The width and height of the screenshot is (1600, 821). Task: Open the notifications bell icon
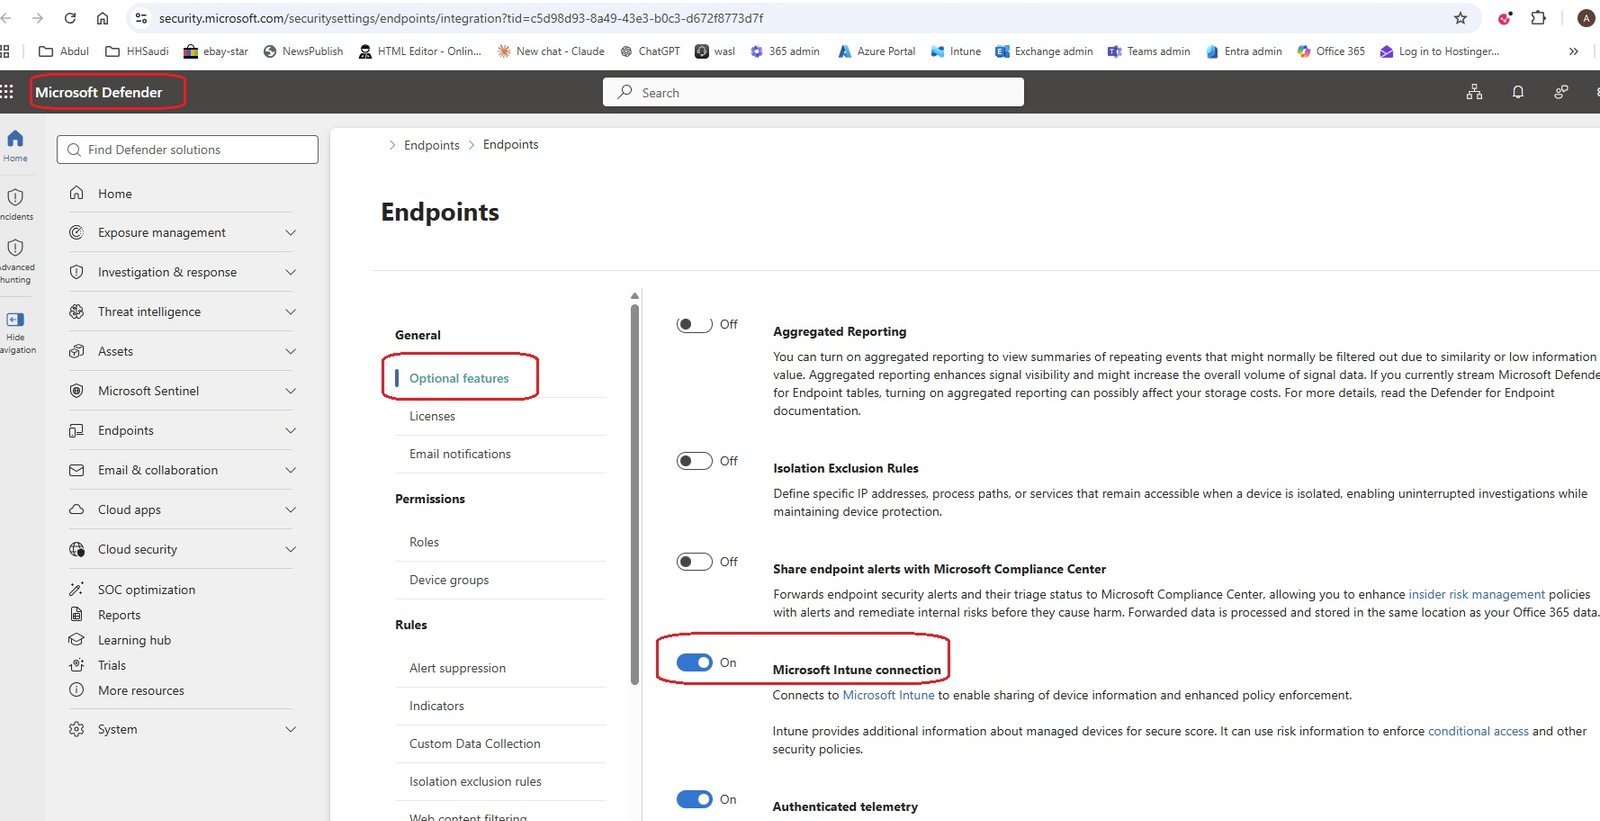1518,92
